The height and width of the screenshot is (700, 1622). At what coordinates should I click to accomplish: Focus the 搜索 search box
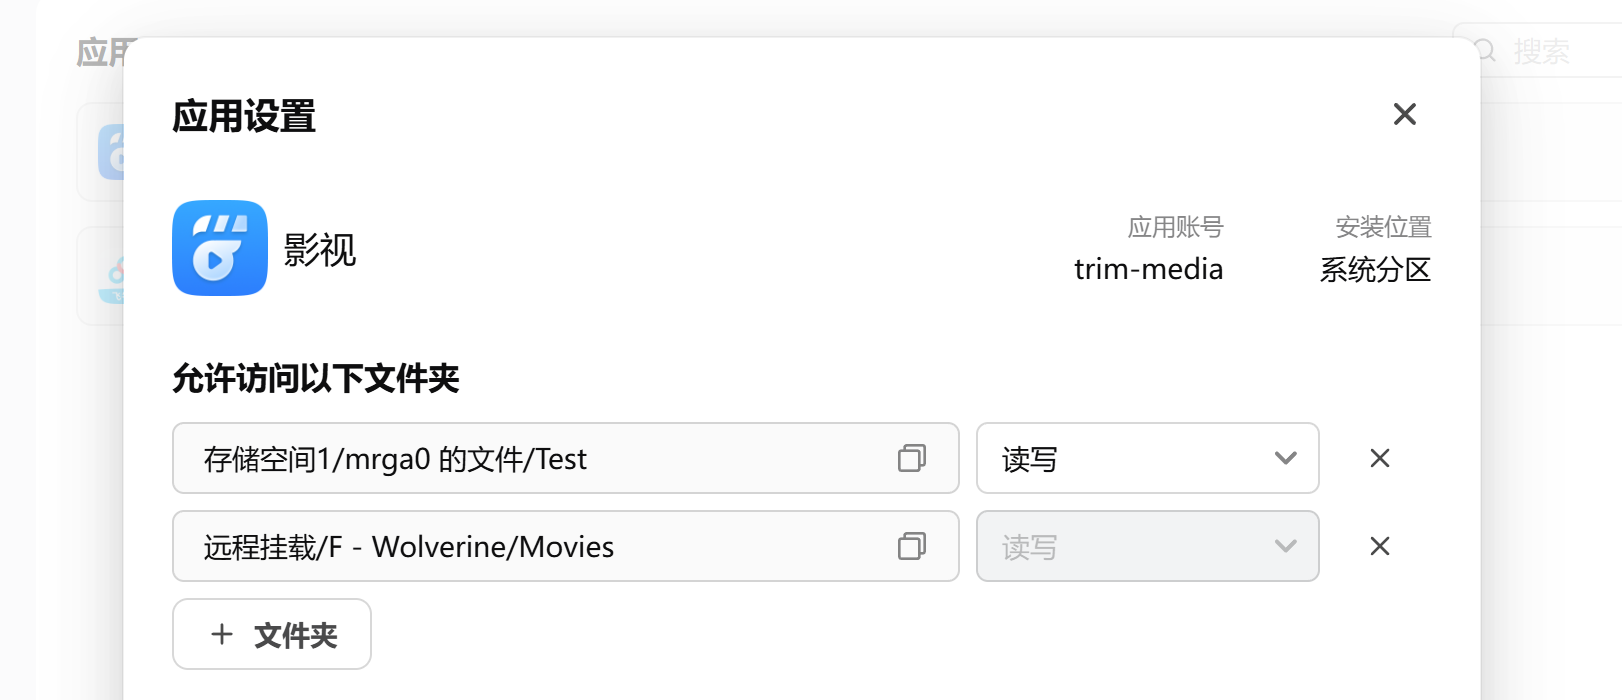[1560, 51]
